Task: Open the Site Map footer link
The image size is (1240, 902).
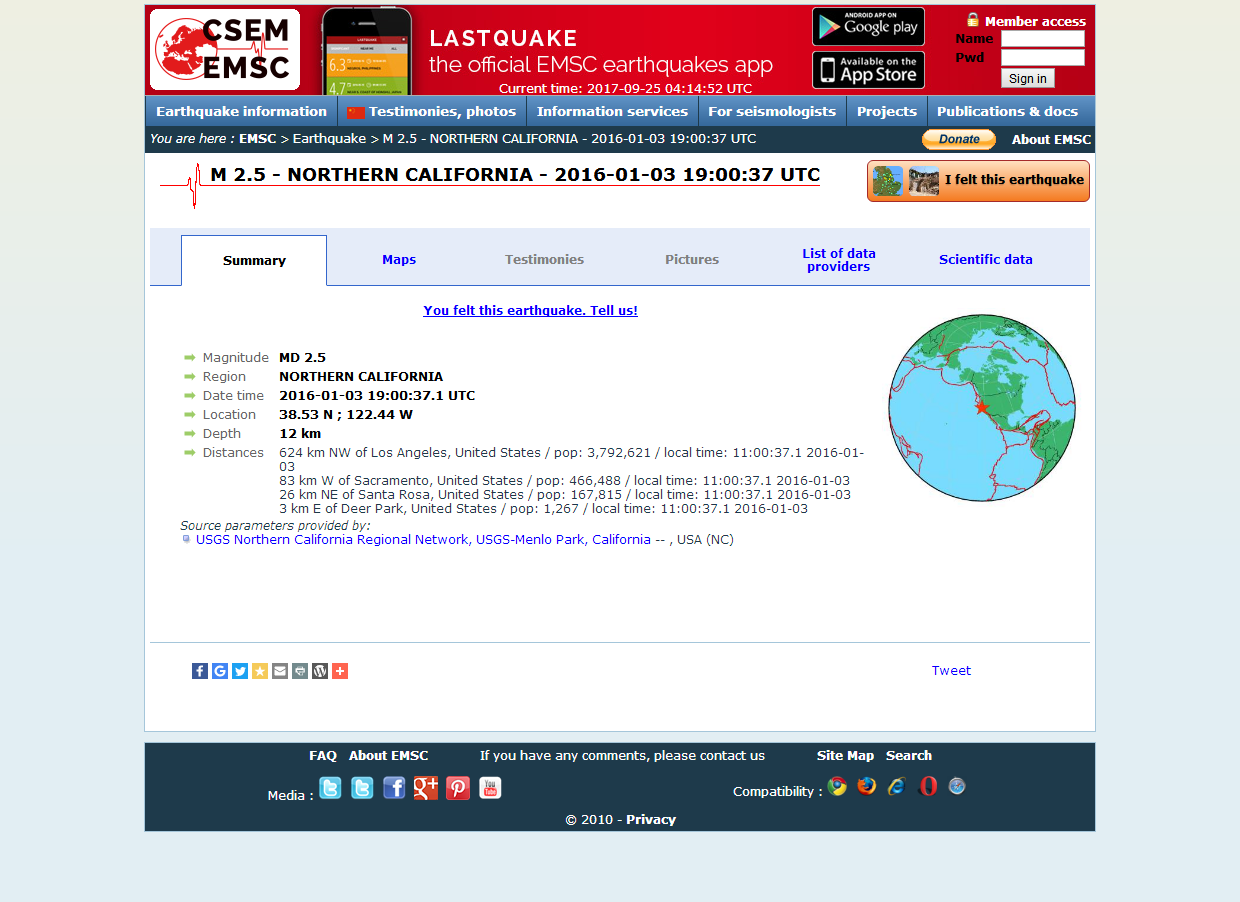Action: (x=845, y=756)
